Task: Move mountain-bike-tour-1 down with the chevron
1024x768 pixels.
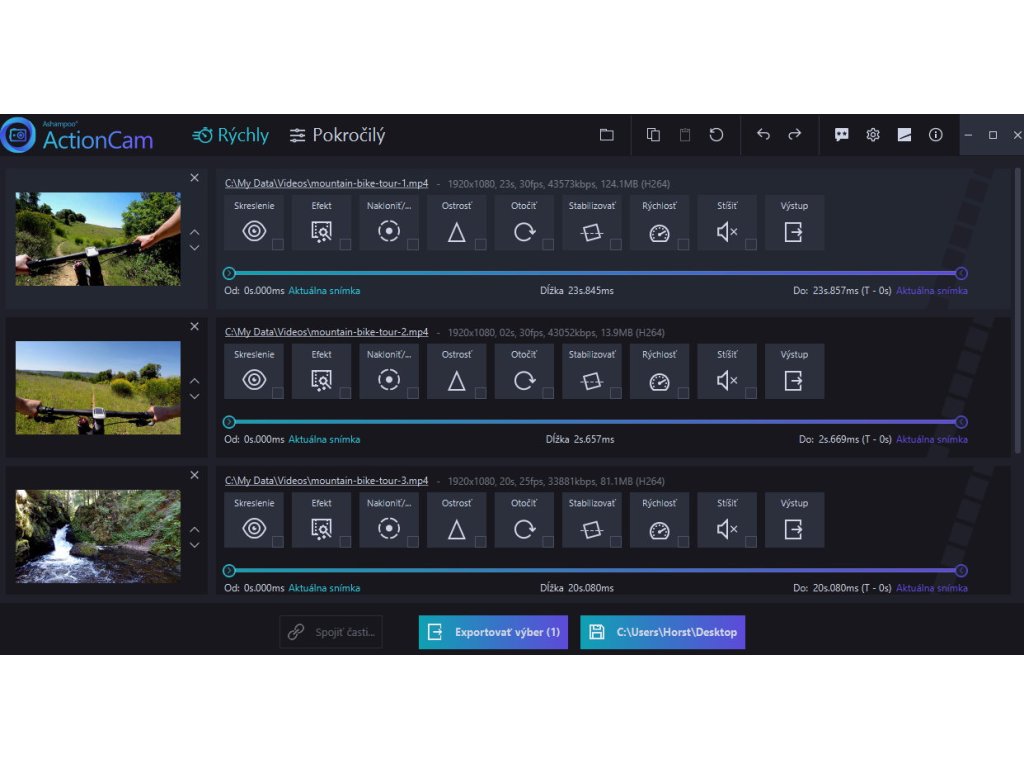Action: point(195,248)
